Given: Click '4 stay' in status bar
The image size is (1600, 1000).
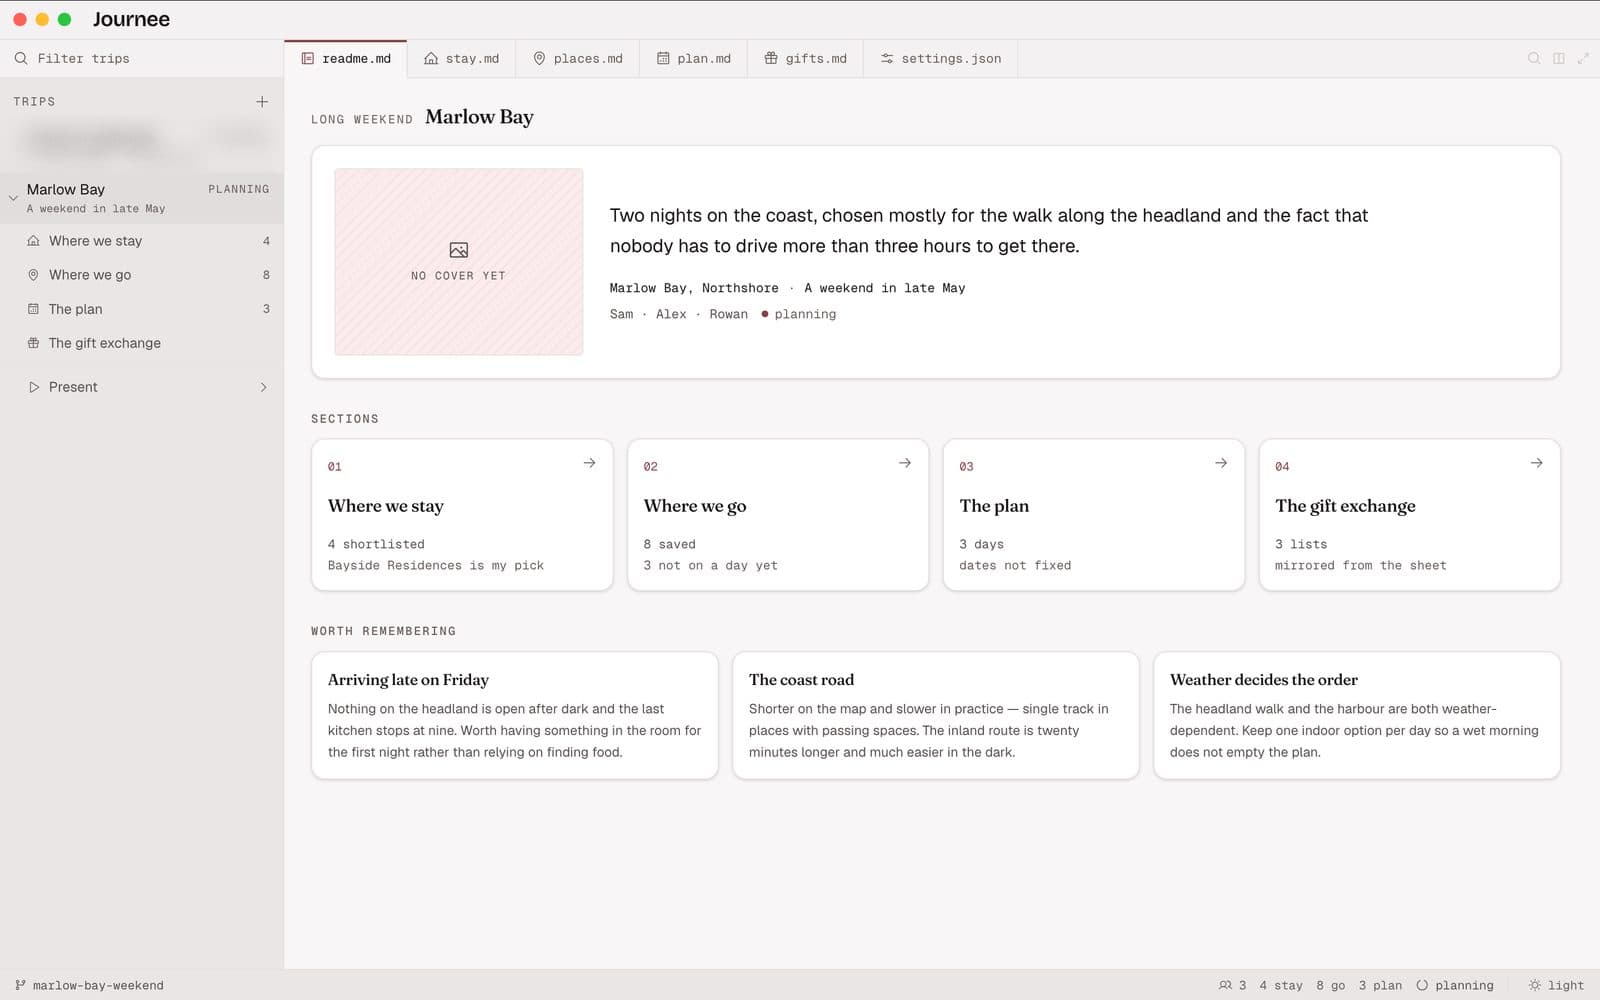Looking at the screenshot, I should tap(1281, 985).
